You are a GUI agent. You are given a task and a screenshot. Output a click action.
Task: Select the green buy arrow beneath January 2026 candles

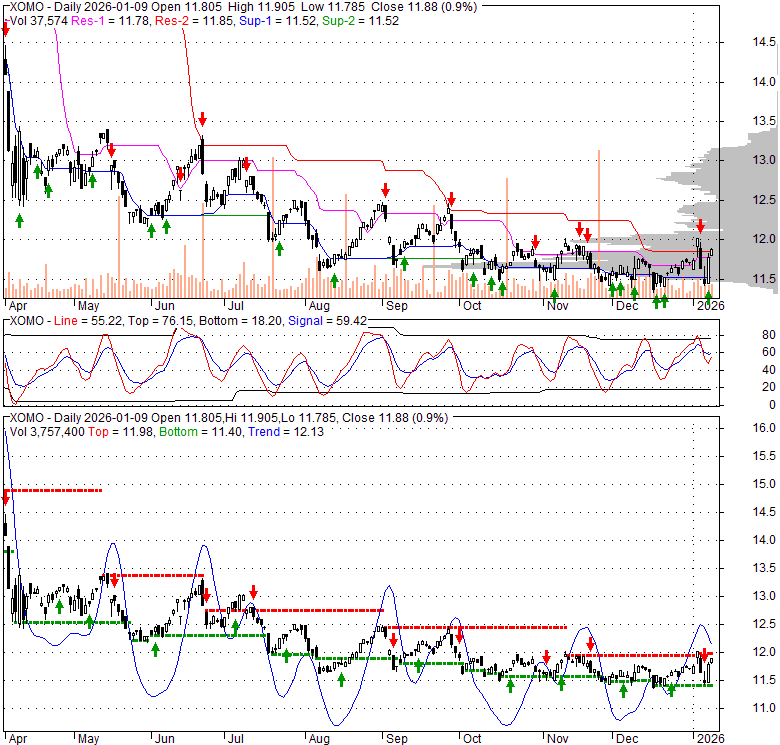pyautogui.click(x=709, y=296)
